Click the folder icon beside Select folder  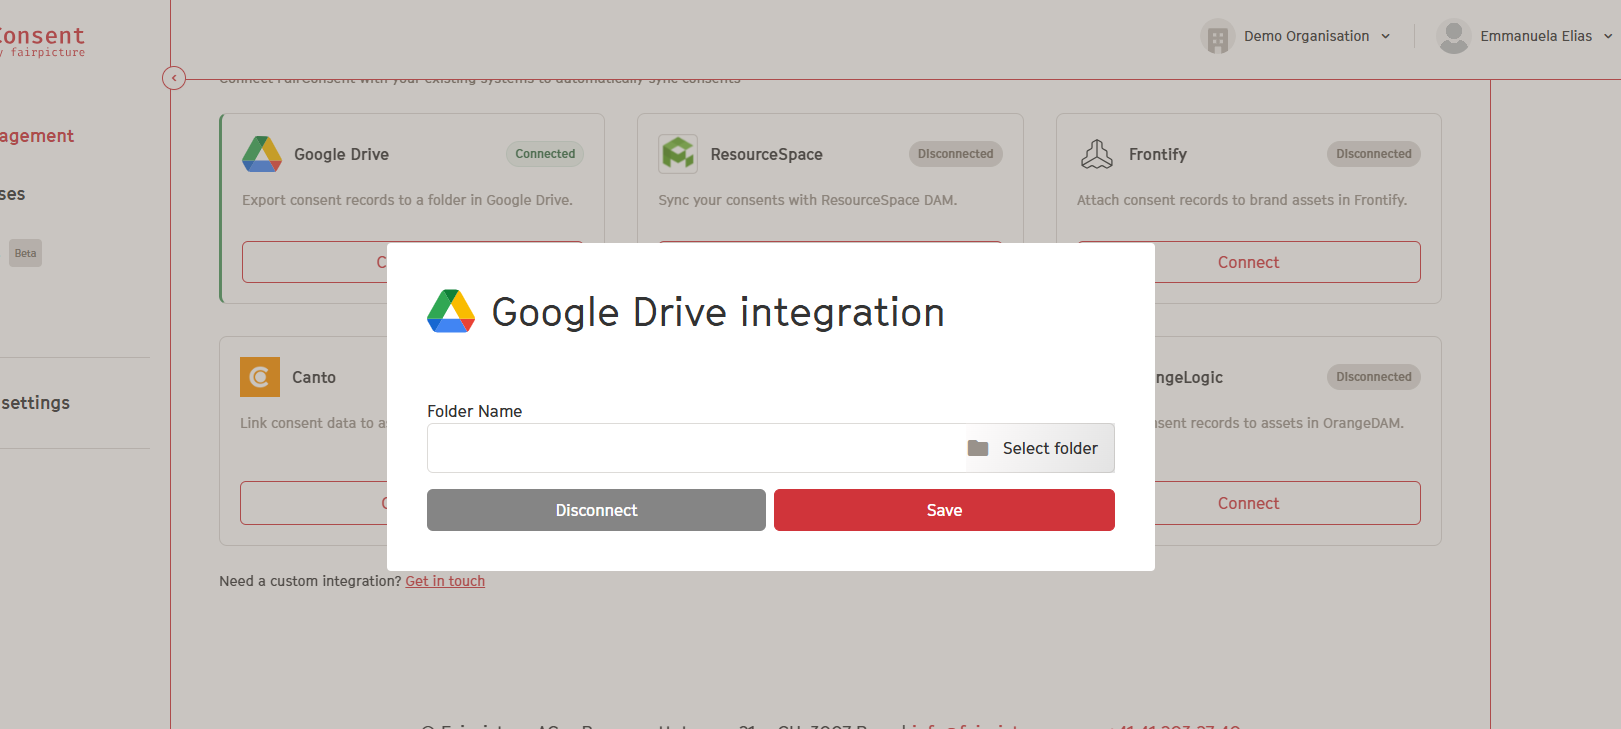(978, 448)
